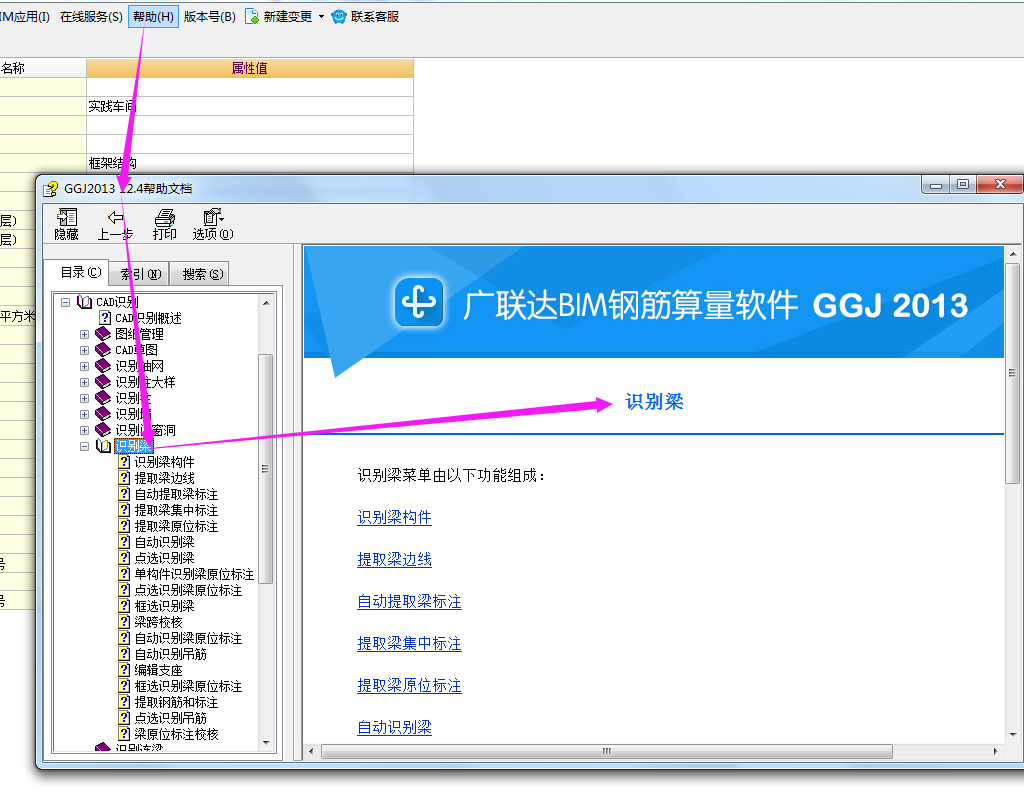Select 框选识别梁 in the tree
The width and height of the screenshot is (1024, 805).
tap(165, 606)
